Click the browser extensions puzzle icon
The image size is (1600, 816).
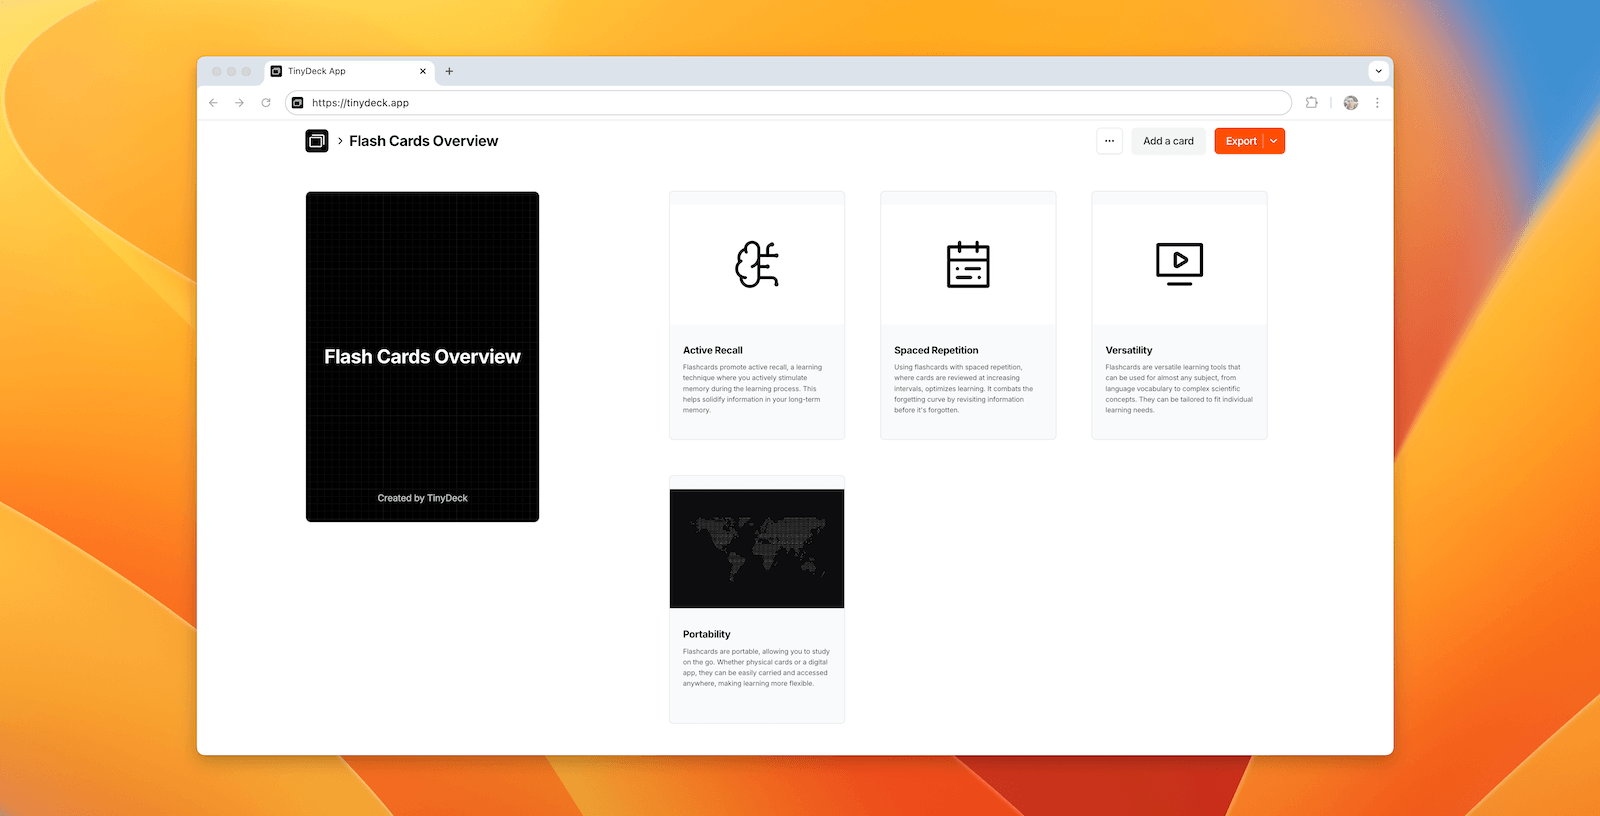point(1311,103)
